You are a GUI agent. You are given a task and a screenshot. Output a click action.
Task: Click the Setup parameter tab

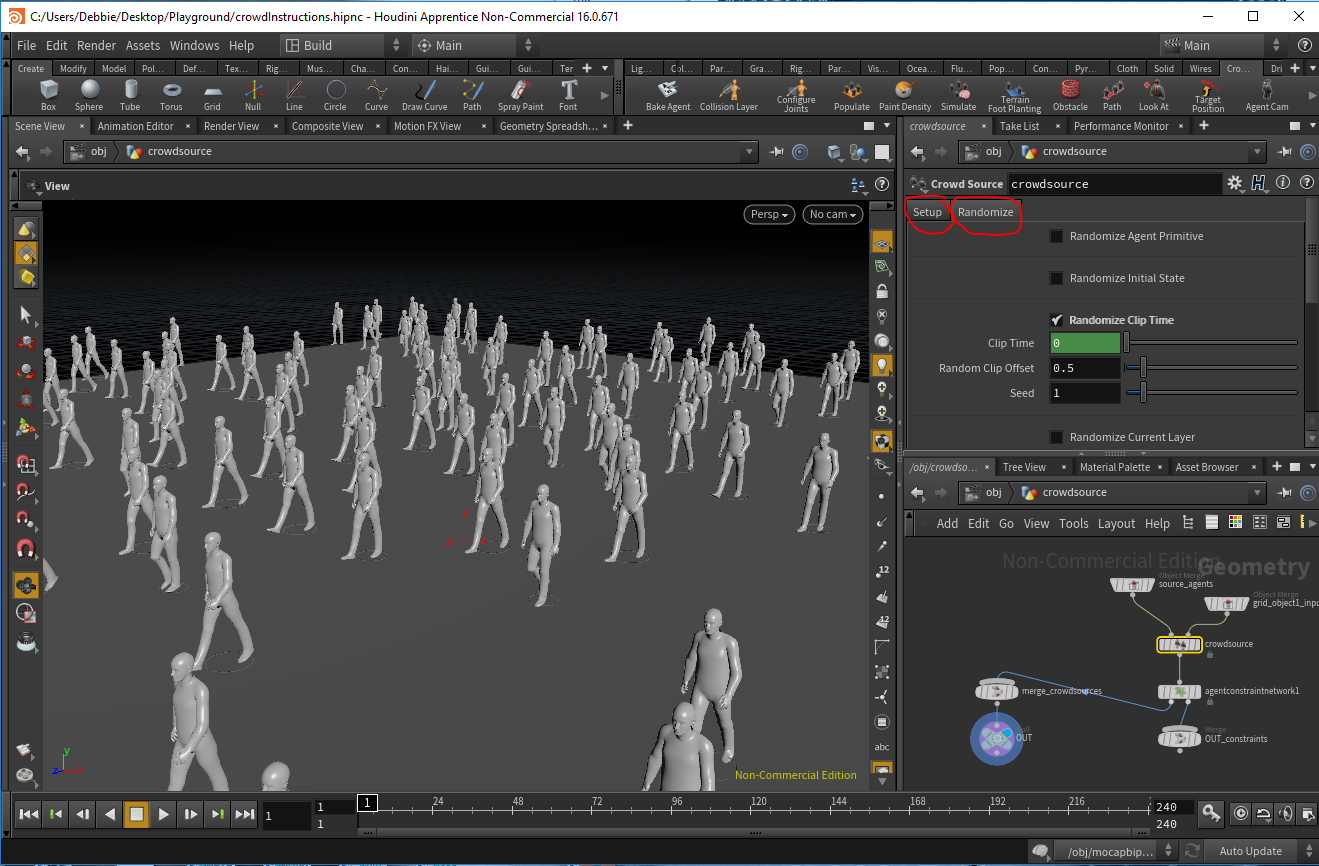(x=927, y=212)
